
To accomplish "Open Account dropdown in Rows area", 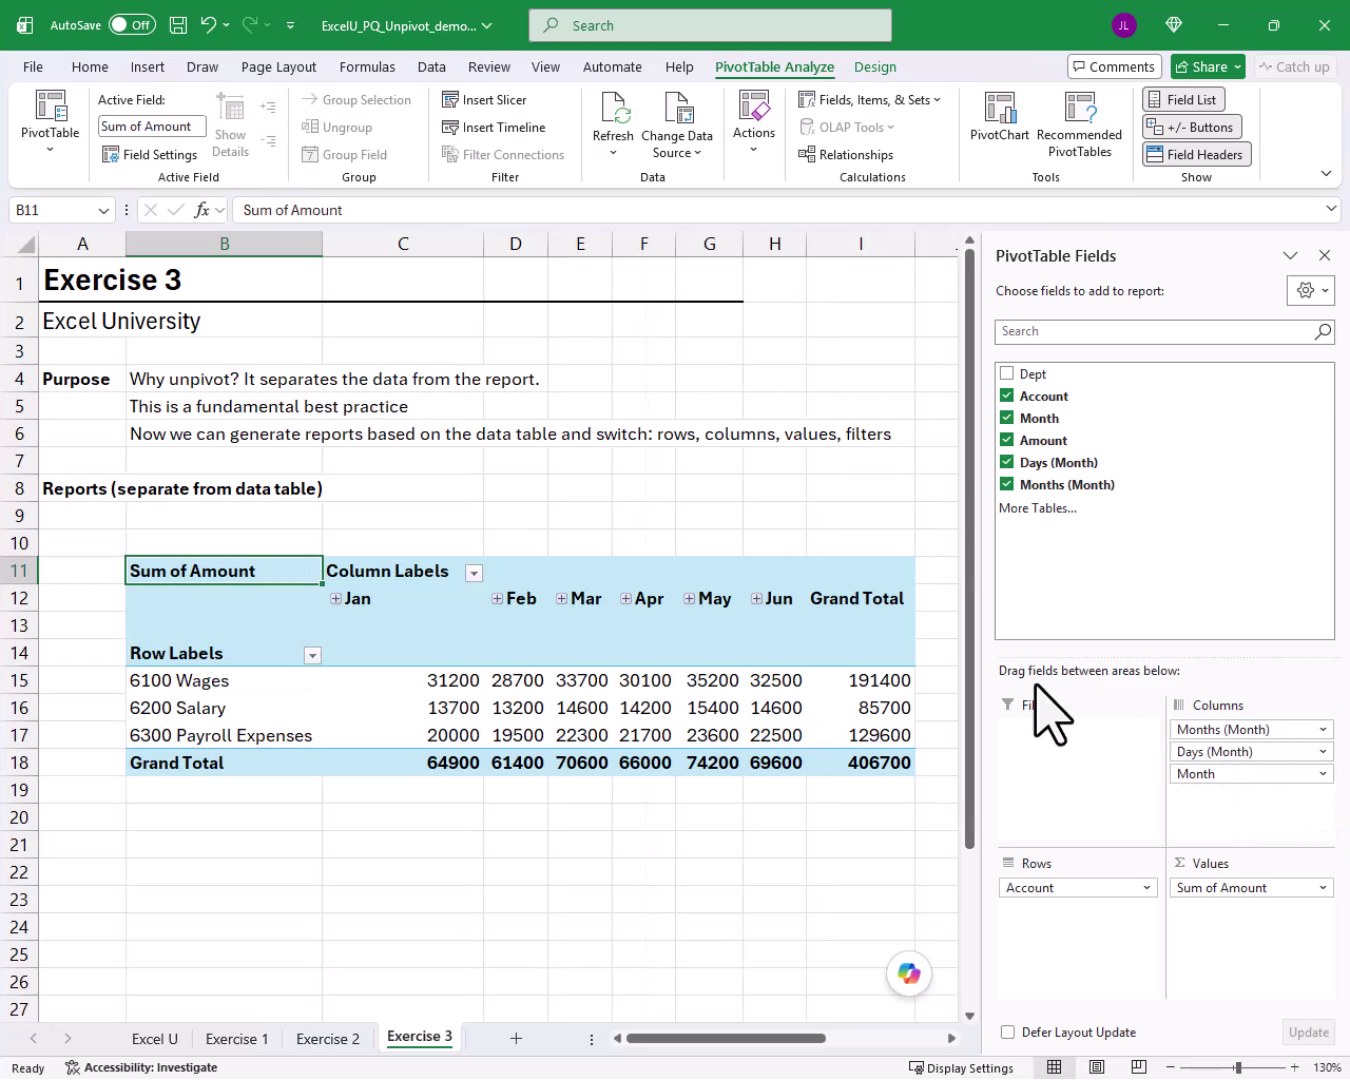I will click(1147, 887).
